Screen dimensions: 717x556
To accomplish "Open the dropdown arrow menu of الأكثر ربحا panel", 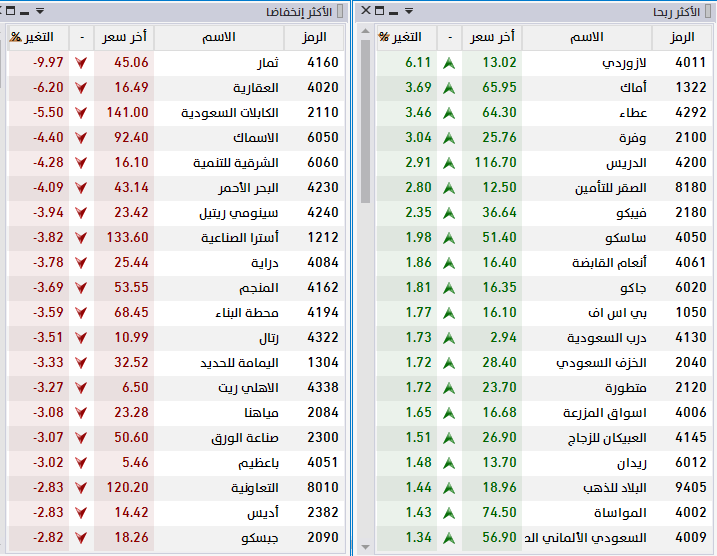I will [x=409, y=11].
